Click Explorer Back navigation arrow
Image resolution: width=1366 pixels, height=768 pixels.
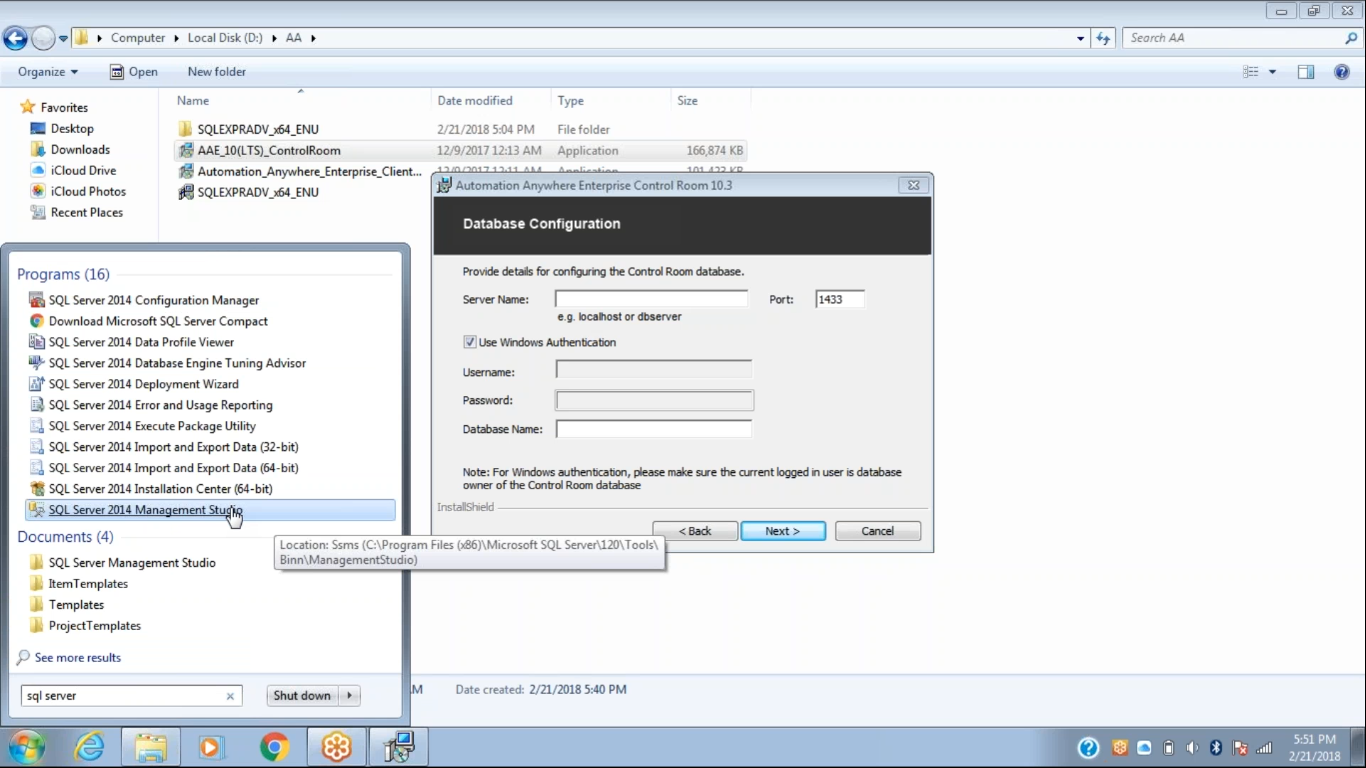(x=15, y=39)
